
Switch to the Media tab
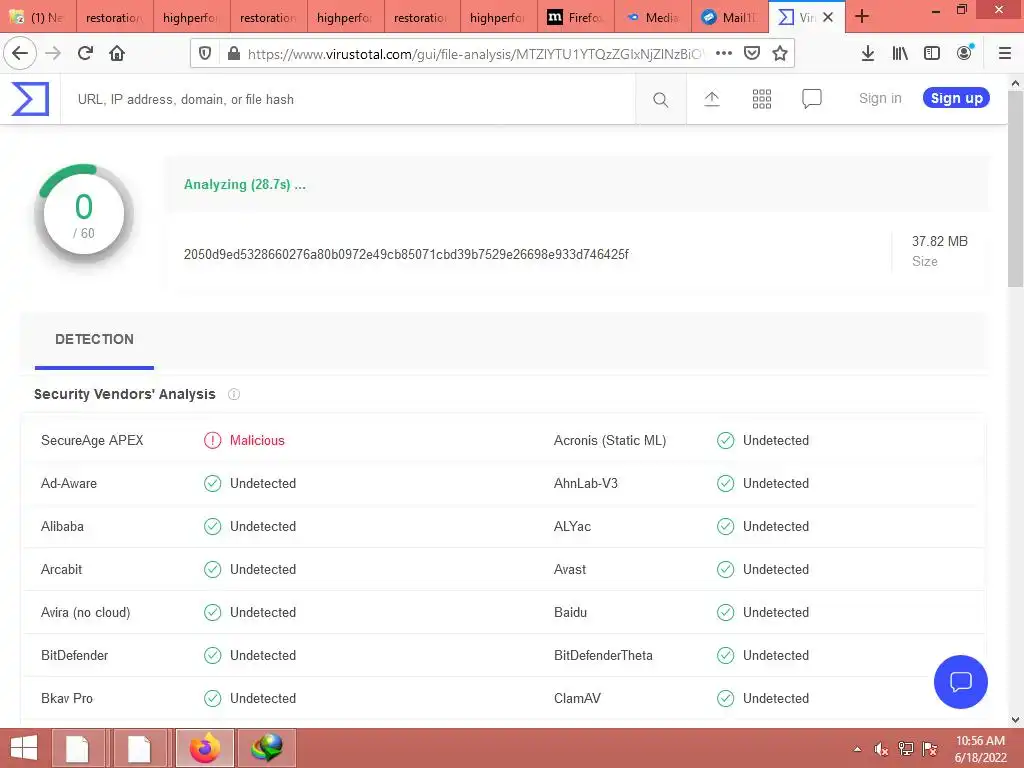pyautogui.click(x=652, y=18)
